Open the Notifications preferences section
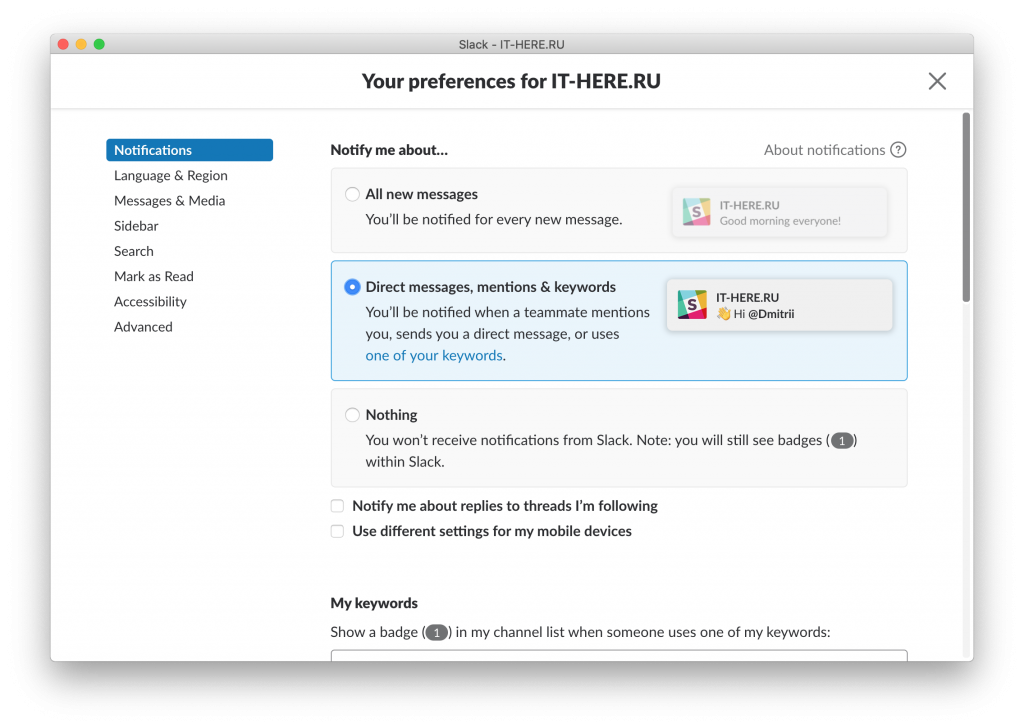The height and width of the screenshot is (728, 1024). pos(189,150)
